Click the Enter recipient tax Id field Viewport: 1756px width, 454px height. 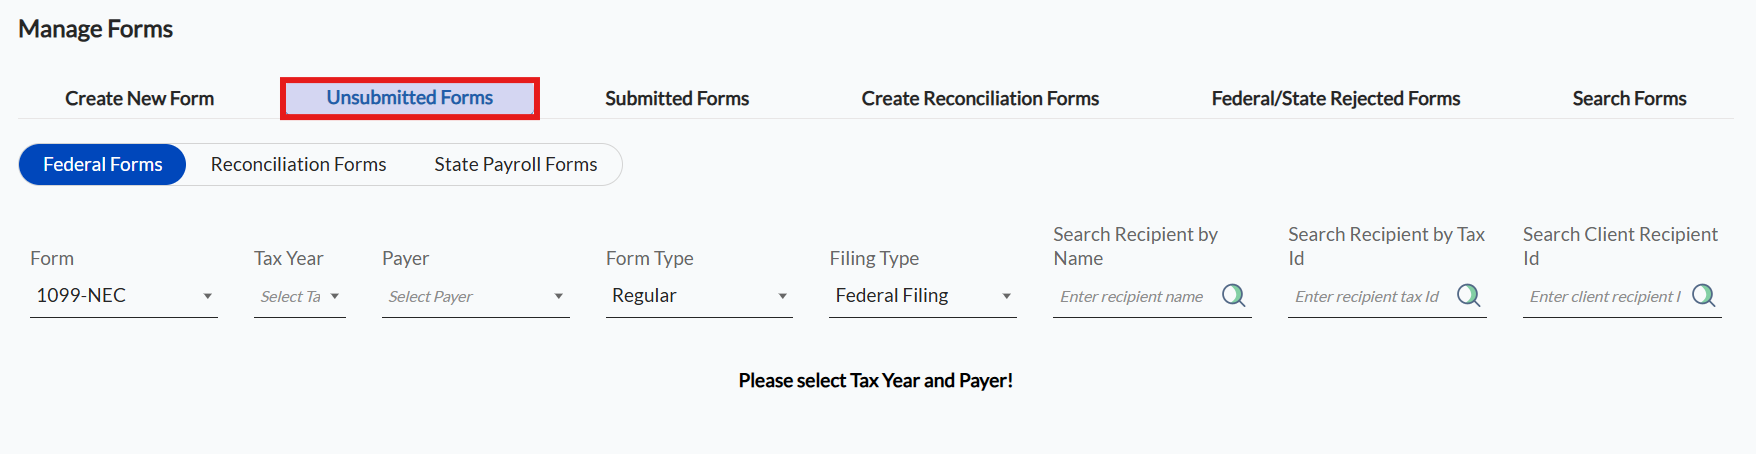click(x=1370, y=296)
